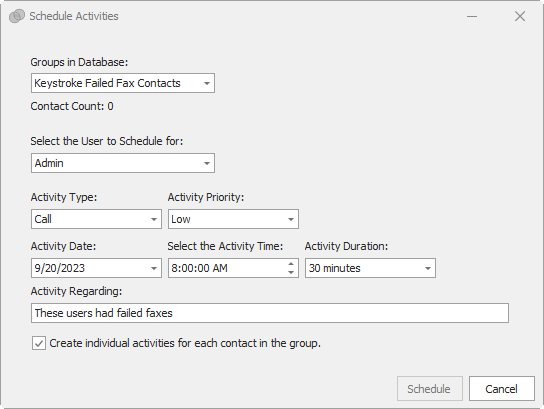The width and height of the screenshot is (544, 409).
Task: Uncheck Create individual activities for each contact
Action: pos(39,343)
